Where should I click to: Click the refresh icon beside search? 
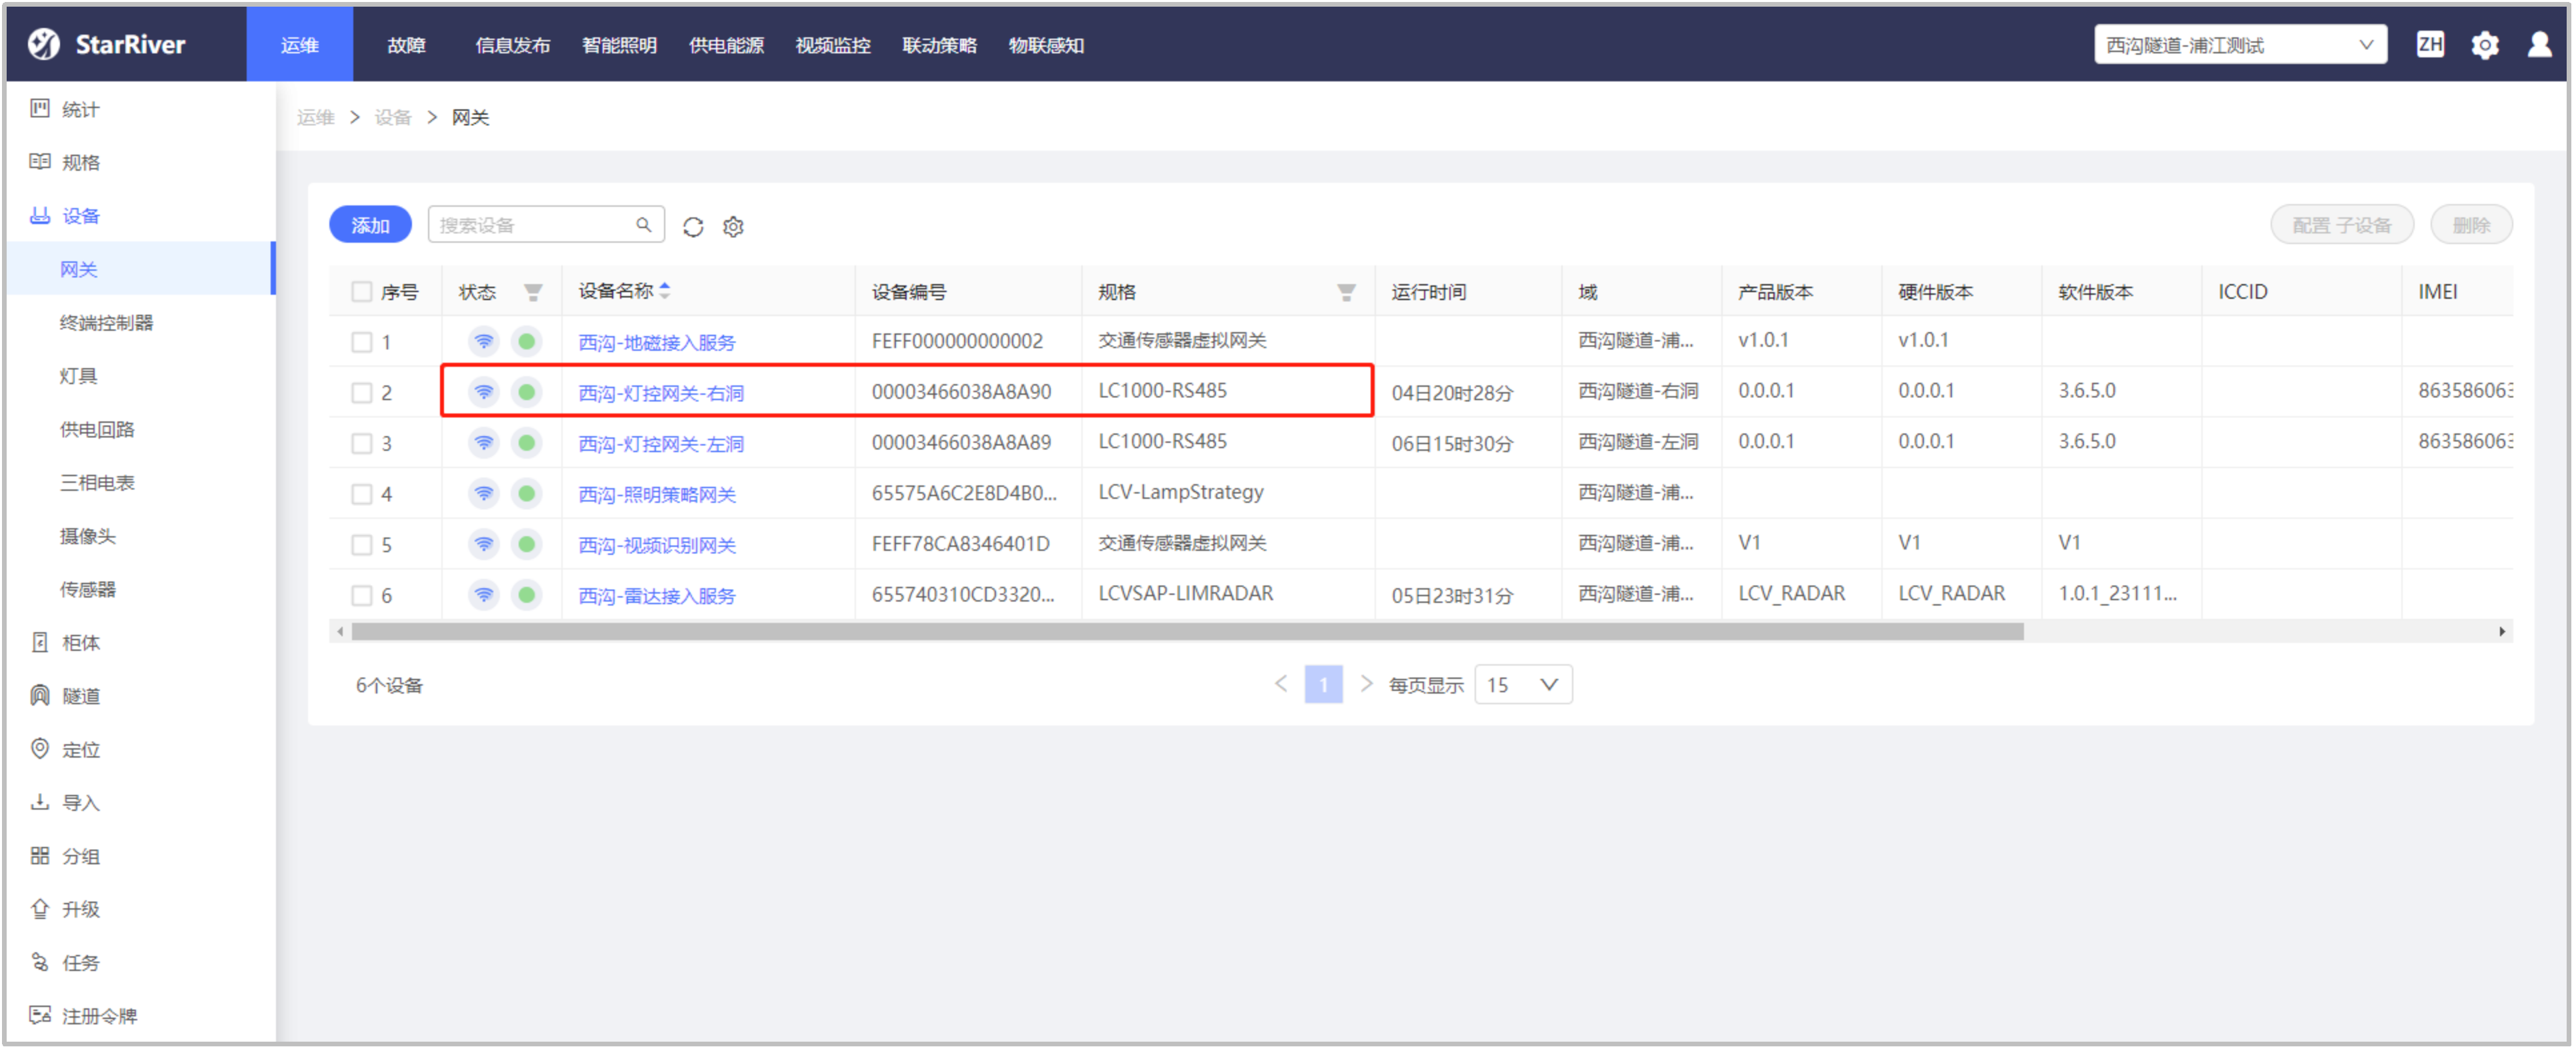[693, 227]
